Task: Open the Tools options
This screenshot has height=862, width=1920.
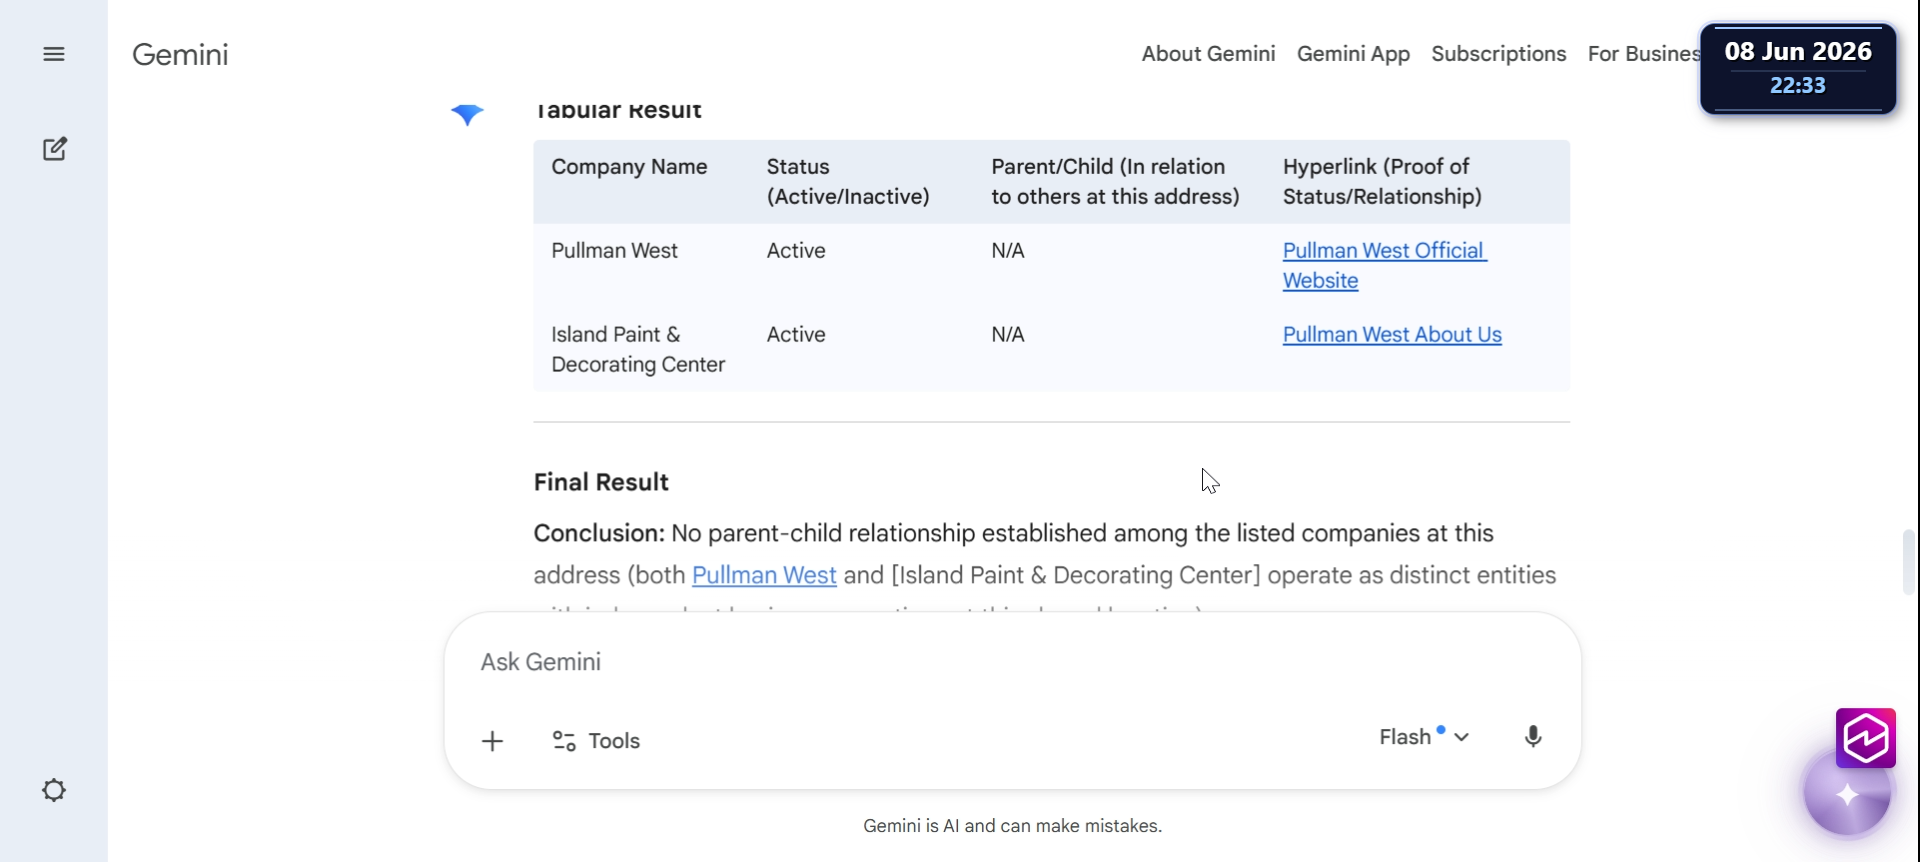Action: [x=596, y=741]
